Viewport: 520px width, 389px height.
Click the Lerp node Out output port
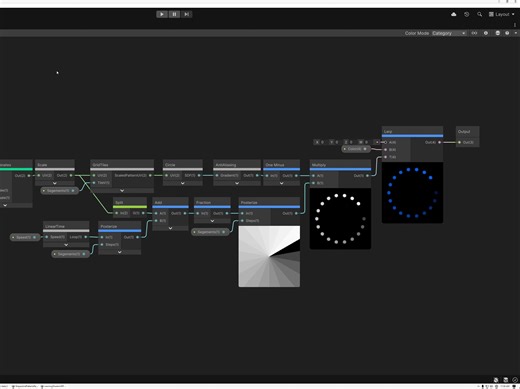(x=439, y=142)
